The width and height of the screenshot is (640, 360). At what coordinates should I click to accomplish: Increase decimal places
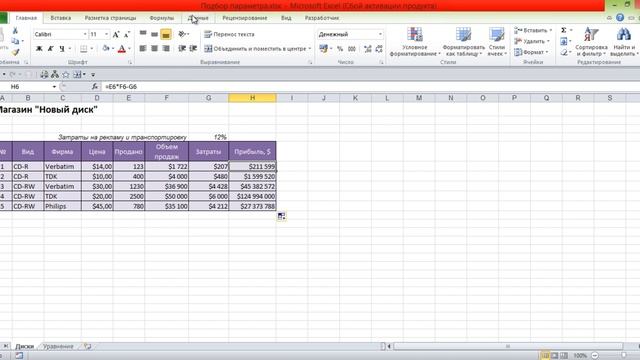[368, 49]
